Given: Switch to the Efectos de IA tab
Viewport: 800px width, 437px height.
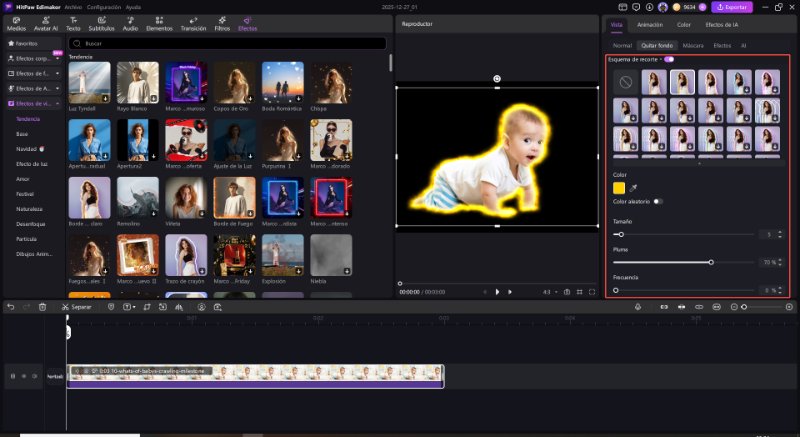Looking at the screenshot, I should (721, 24).
